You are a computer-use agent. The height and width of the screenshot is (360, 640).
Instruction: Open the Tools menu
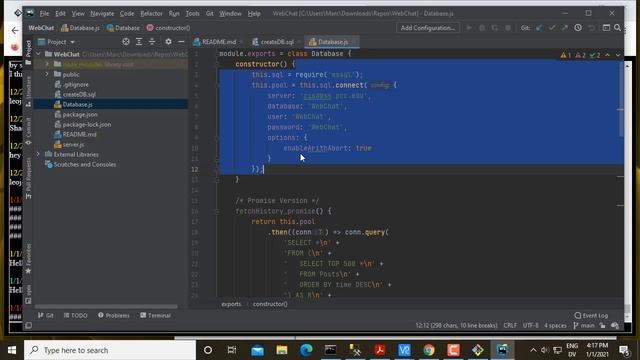click(x=192, y=13)
